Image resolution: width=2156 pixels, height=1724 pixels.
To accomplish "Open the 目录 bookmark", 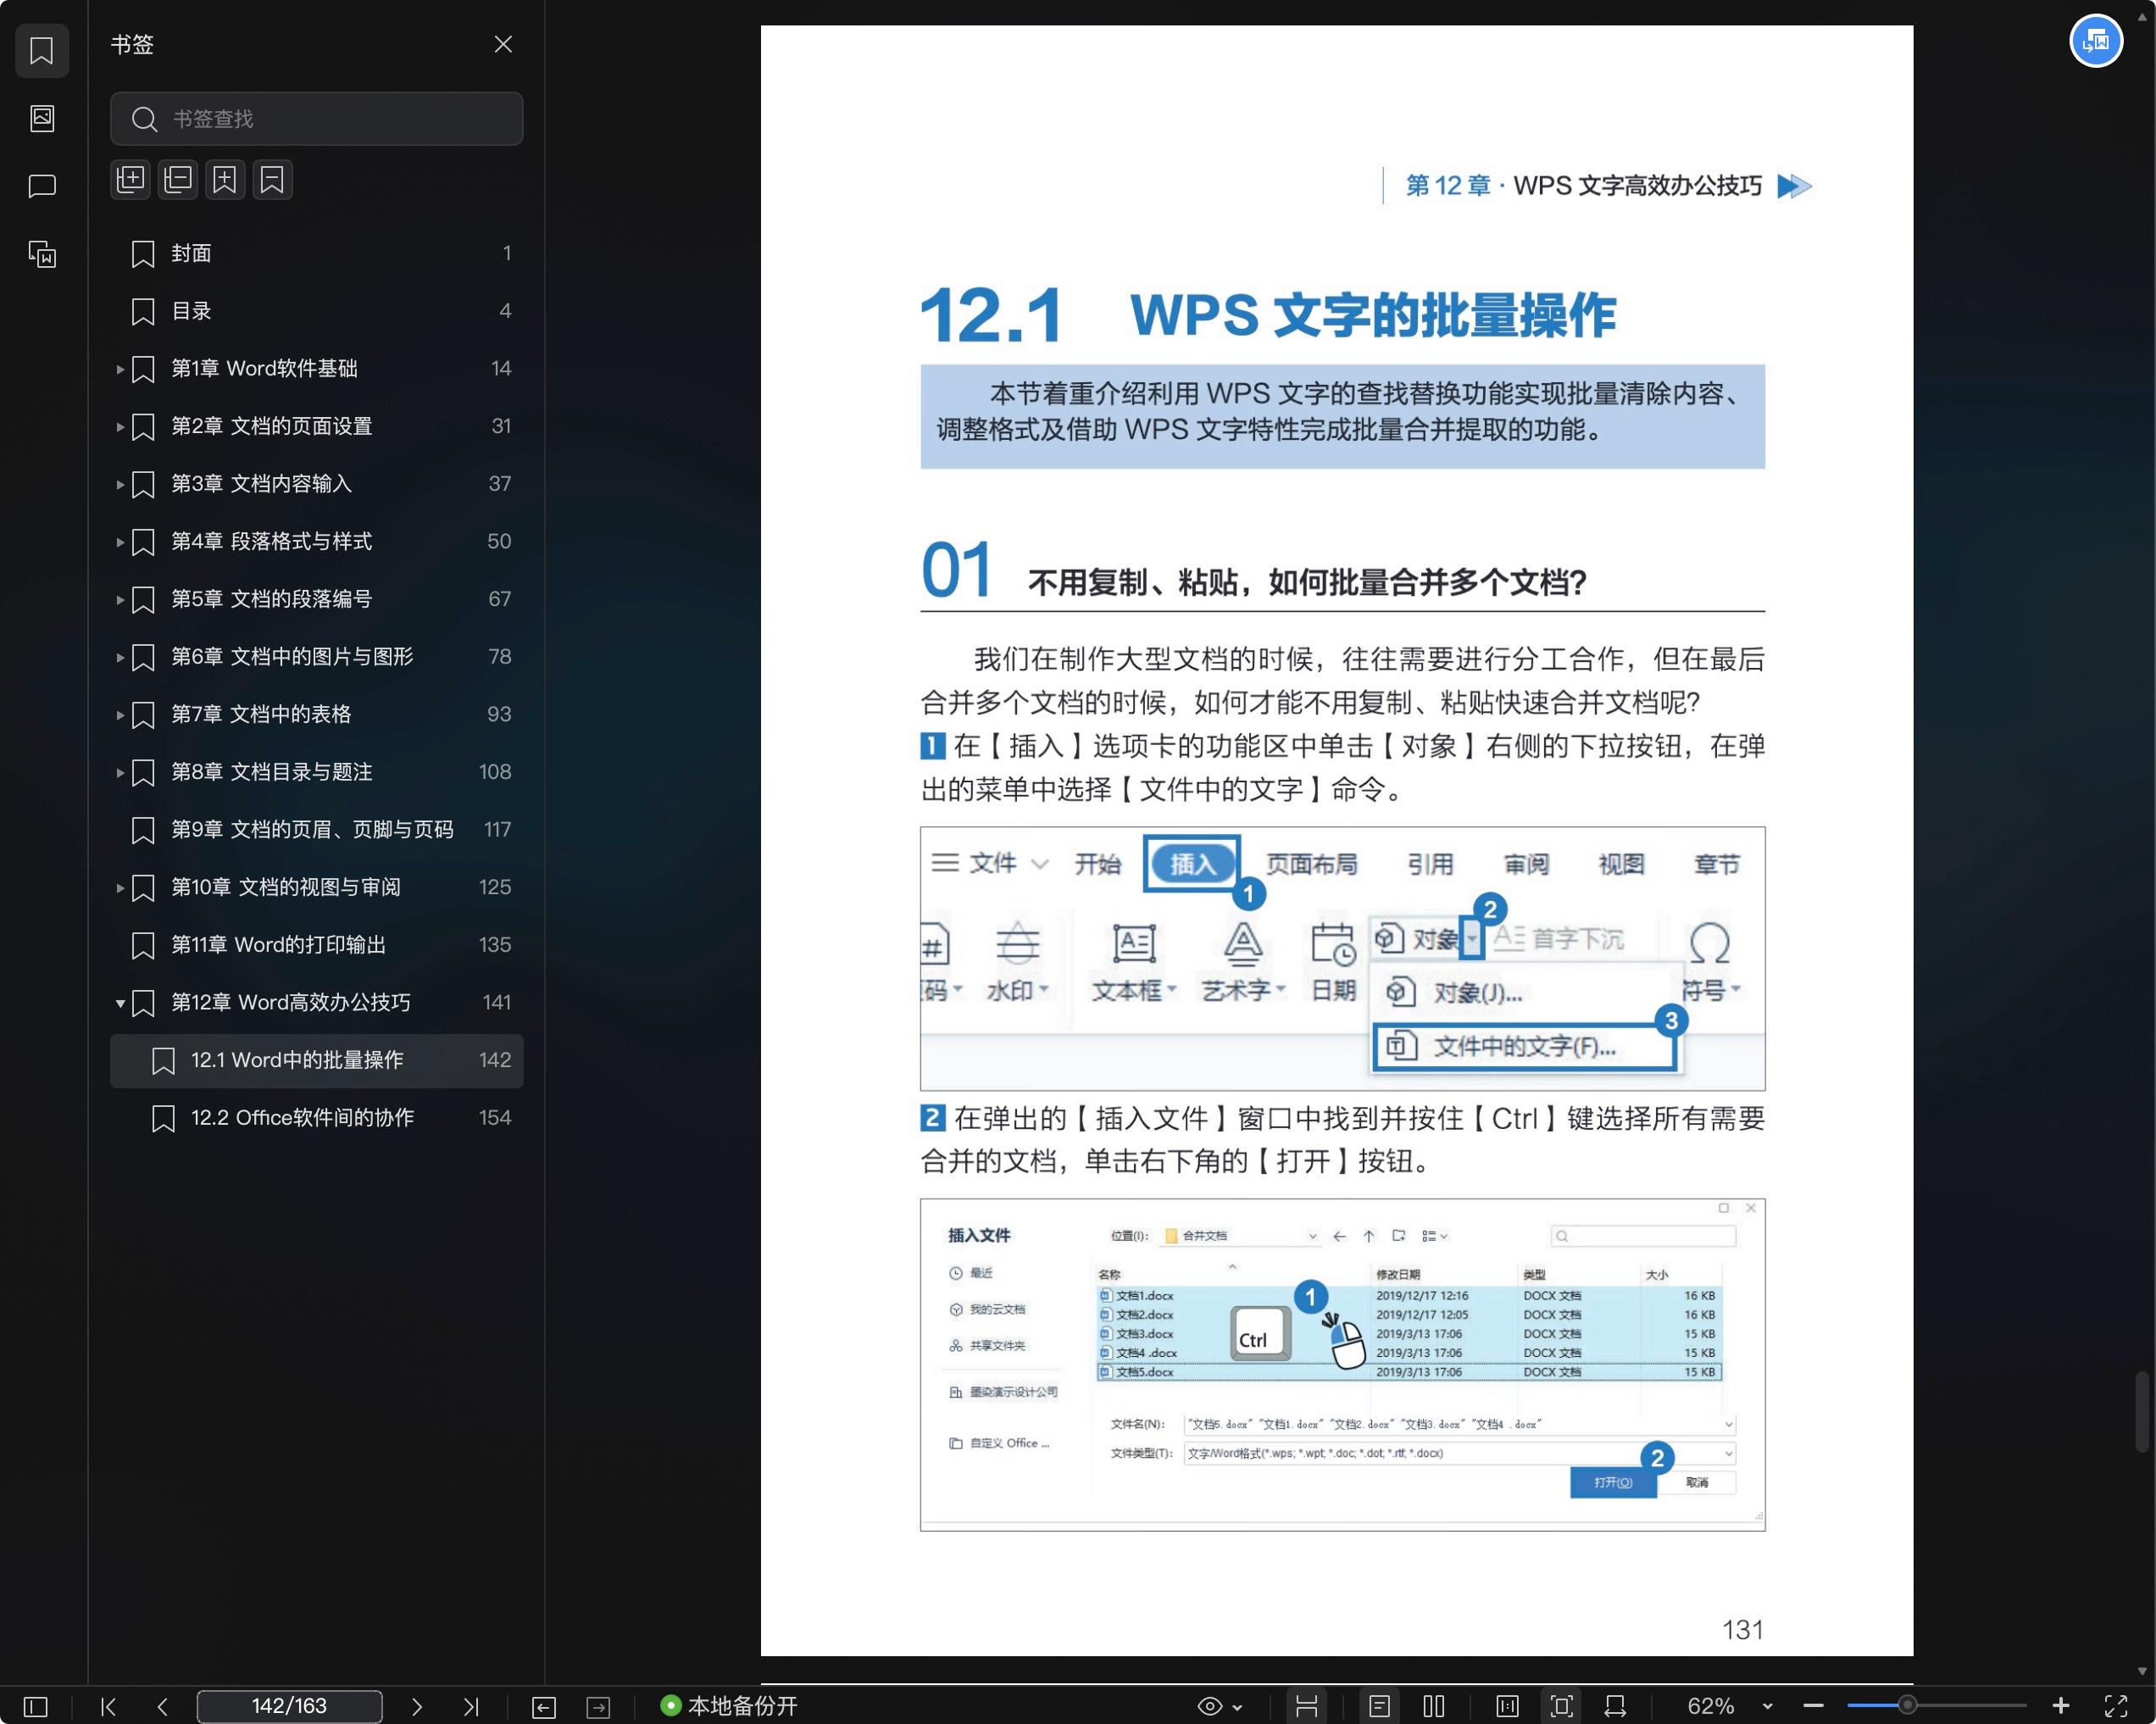I will click(316, 311).
